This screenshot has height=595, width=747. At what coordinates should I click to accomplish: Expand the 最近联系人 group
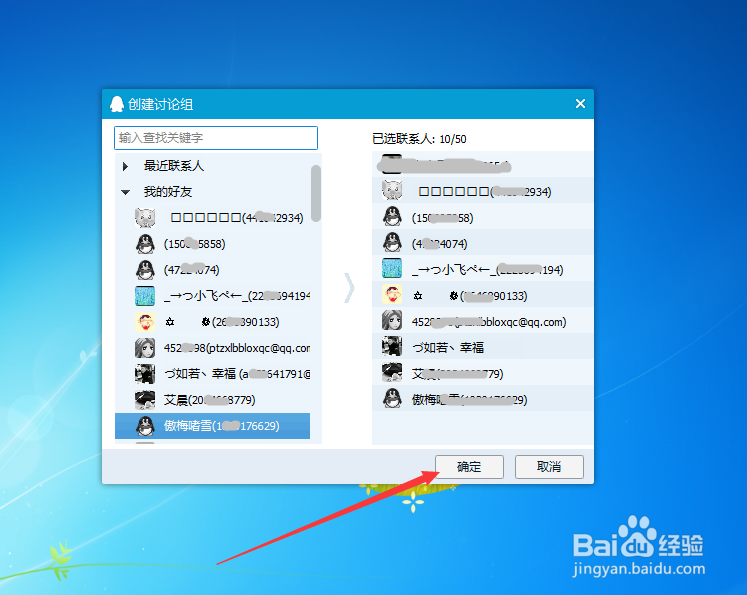pyautogui.click(x=126, y=166)
